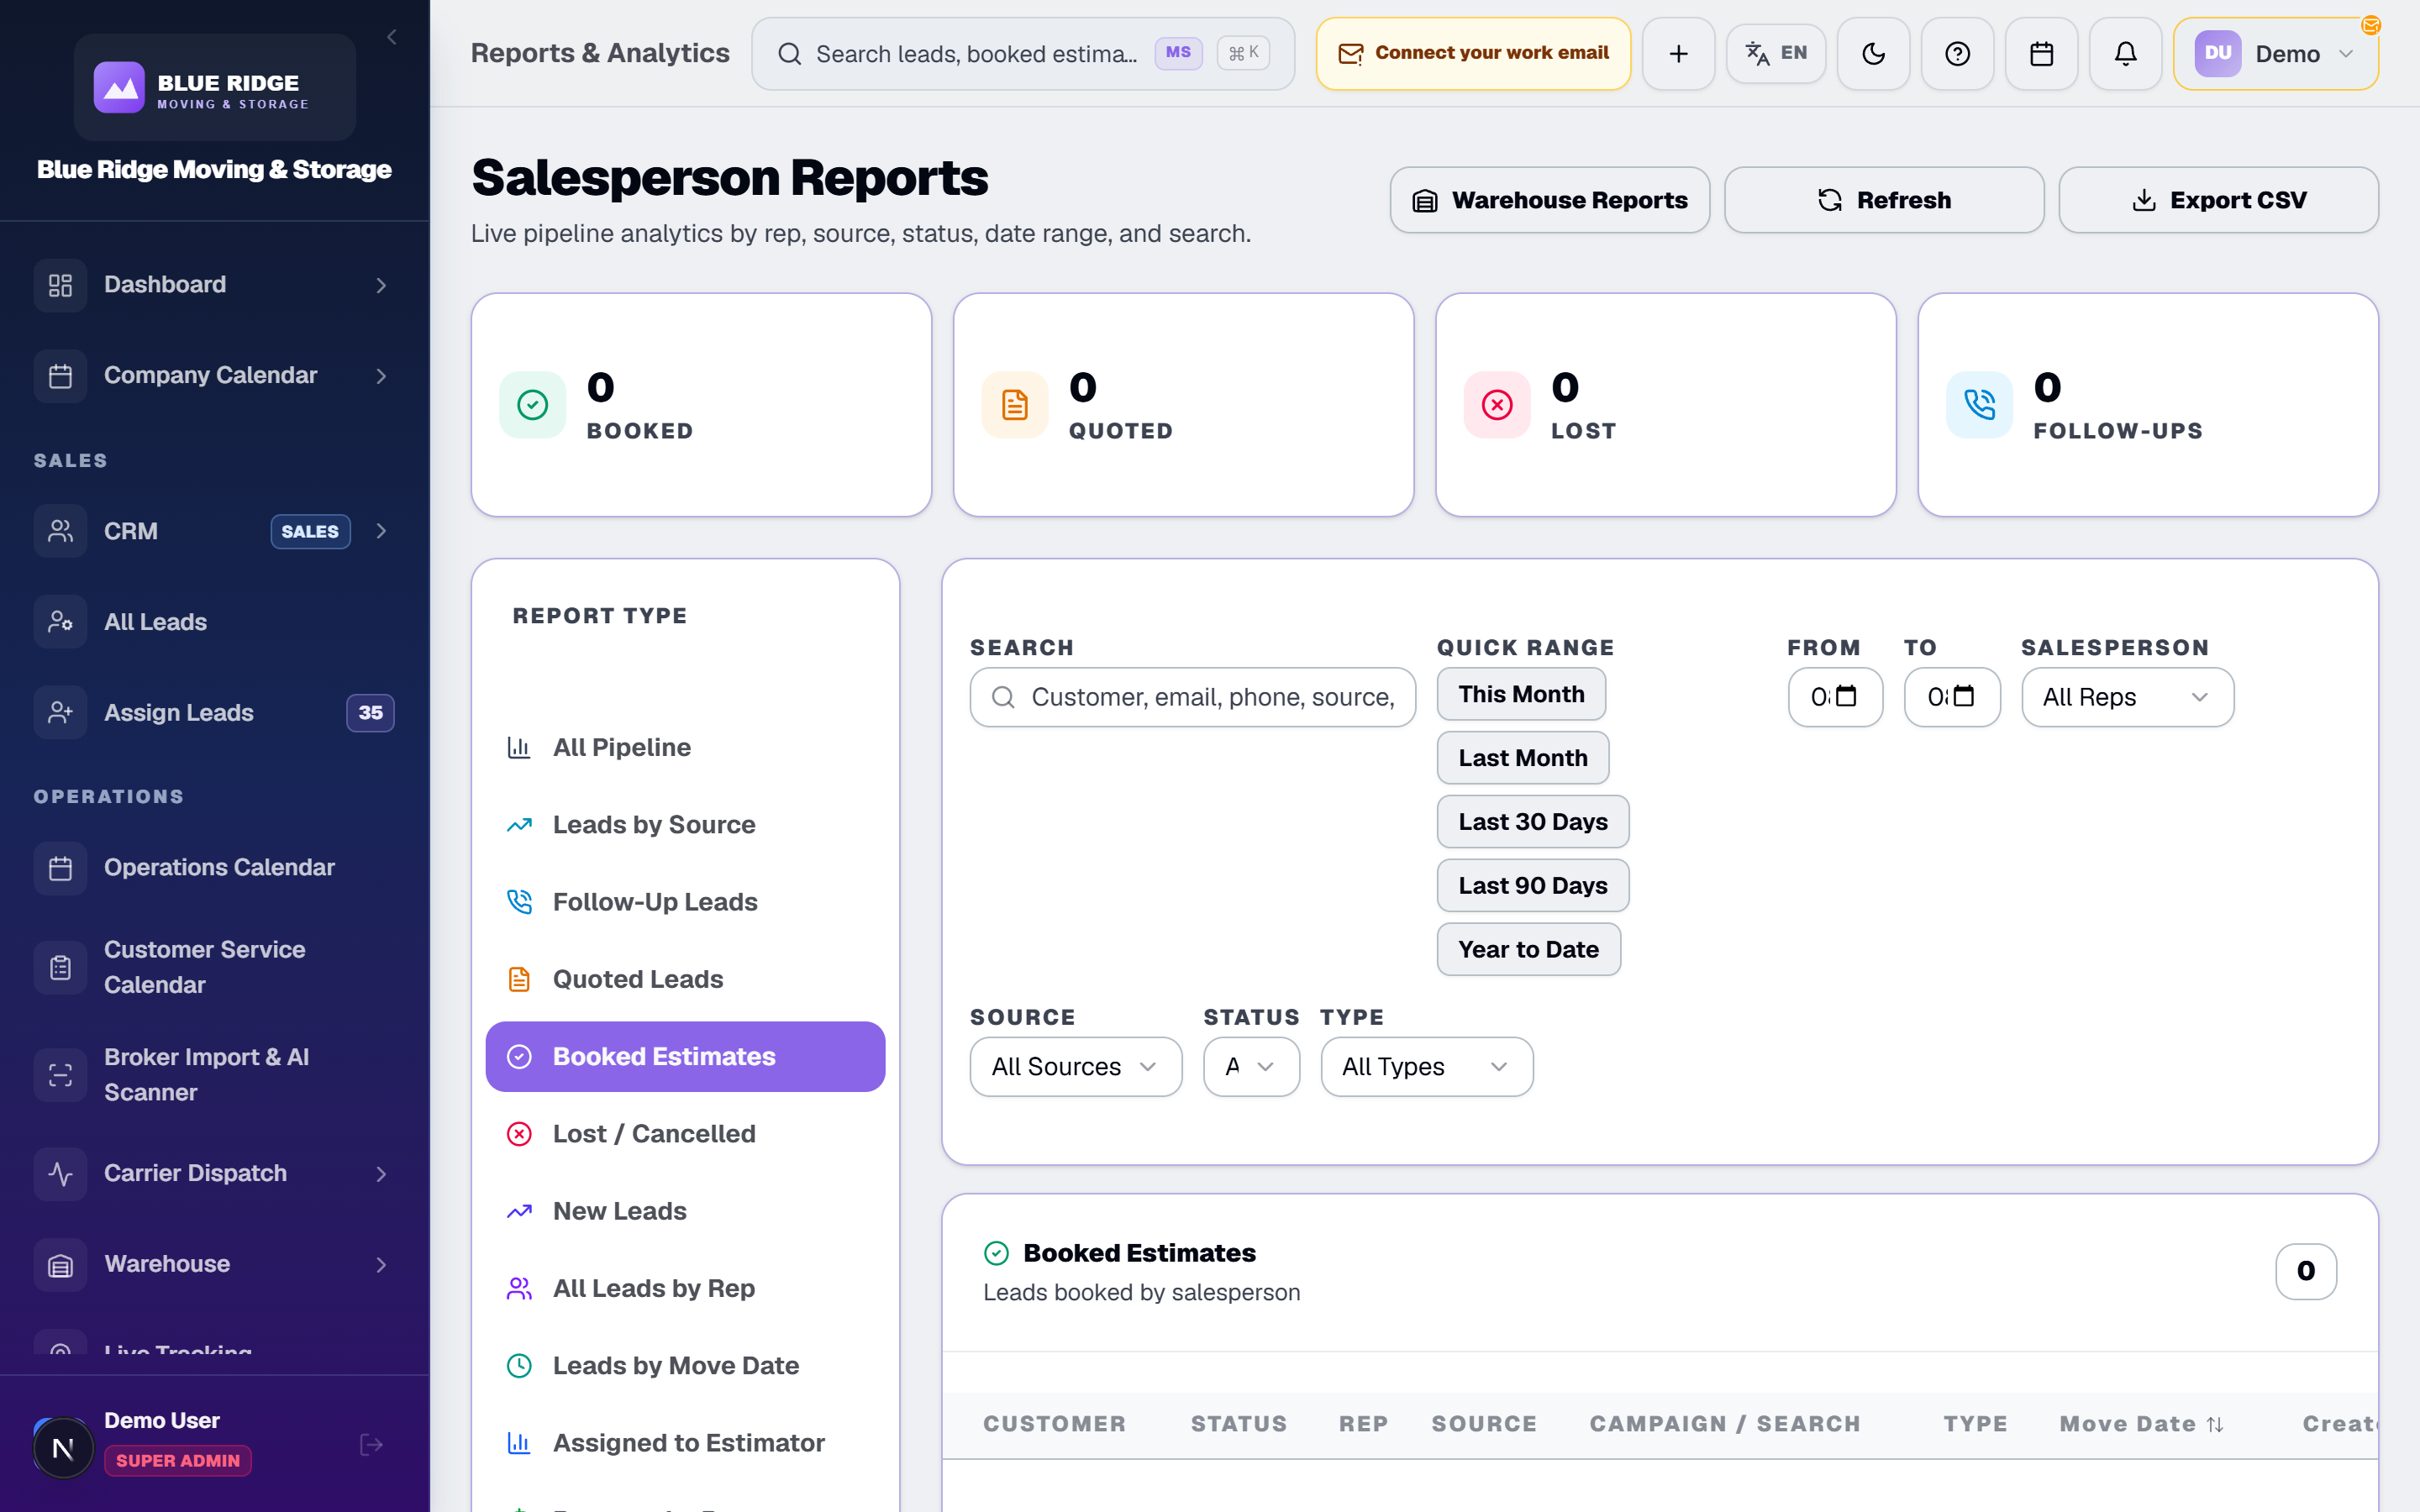Screen dimensions: 2420x1512
Task: Open notifications with the bell icon
Action: point(2125,54)
